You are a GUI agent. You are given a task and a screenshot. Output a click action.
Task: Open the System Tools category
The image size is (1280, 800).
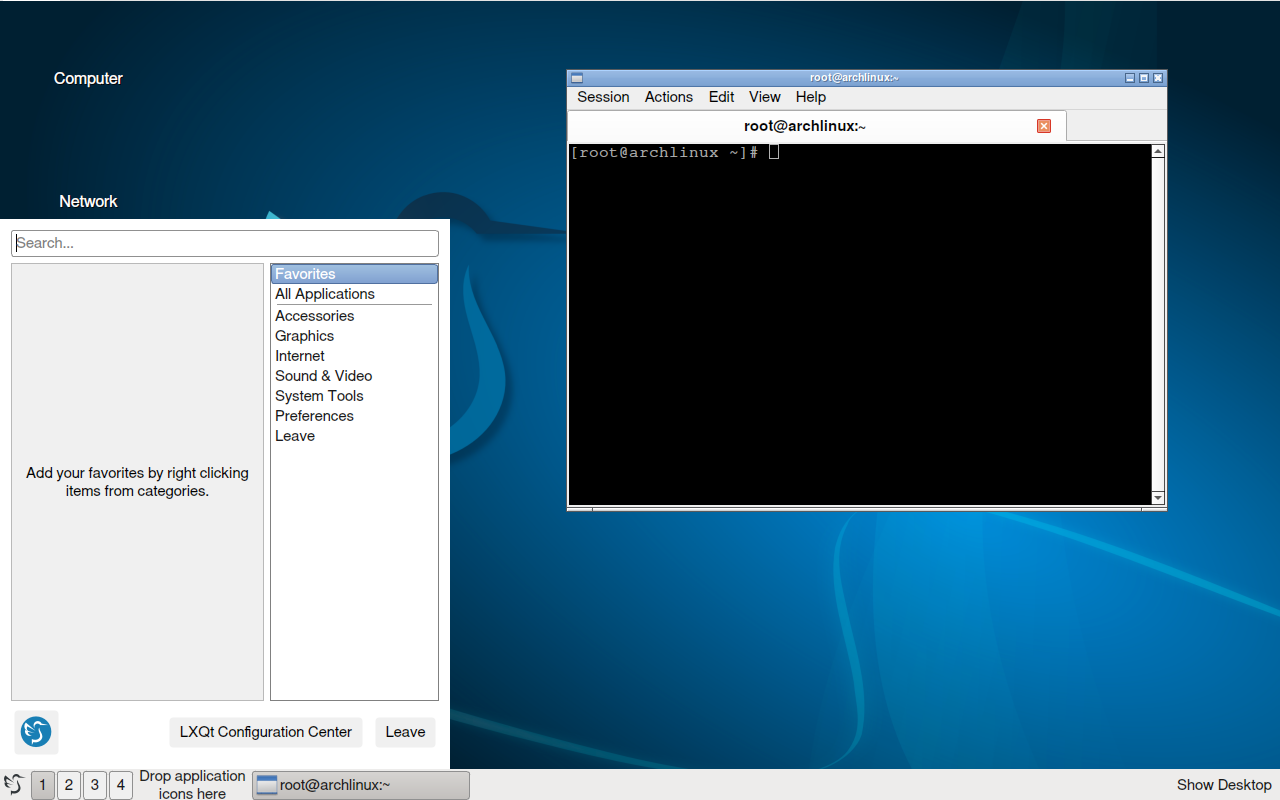354,396
